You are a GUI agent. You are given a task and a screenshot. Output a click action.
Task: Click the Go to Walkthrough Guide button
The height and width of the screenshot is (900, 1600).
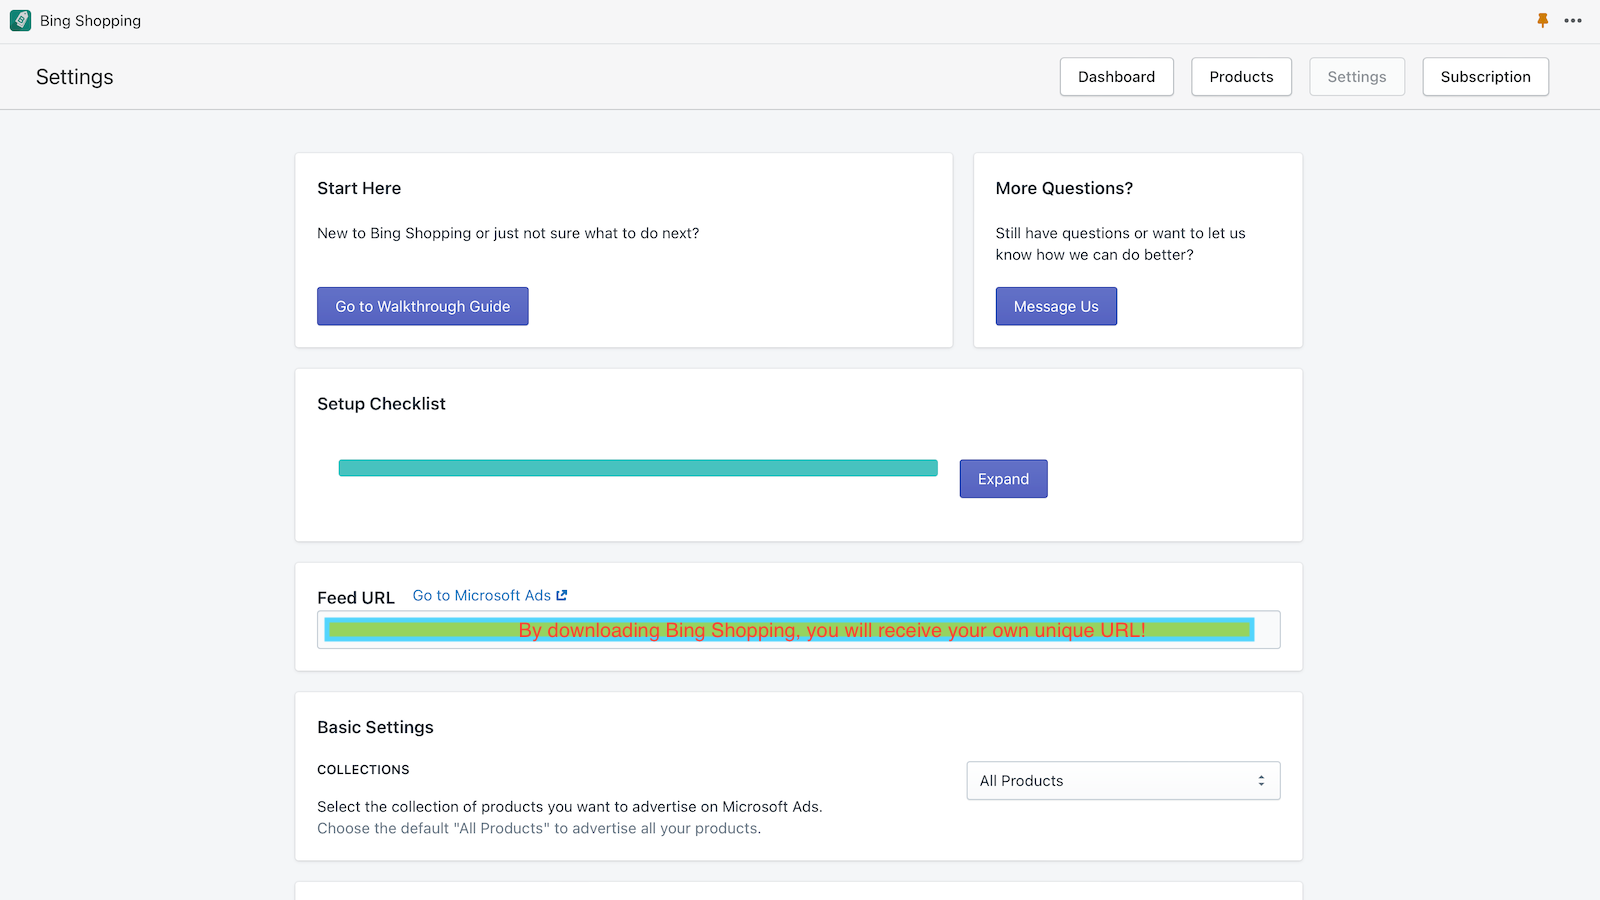tap(422, 306)
